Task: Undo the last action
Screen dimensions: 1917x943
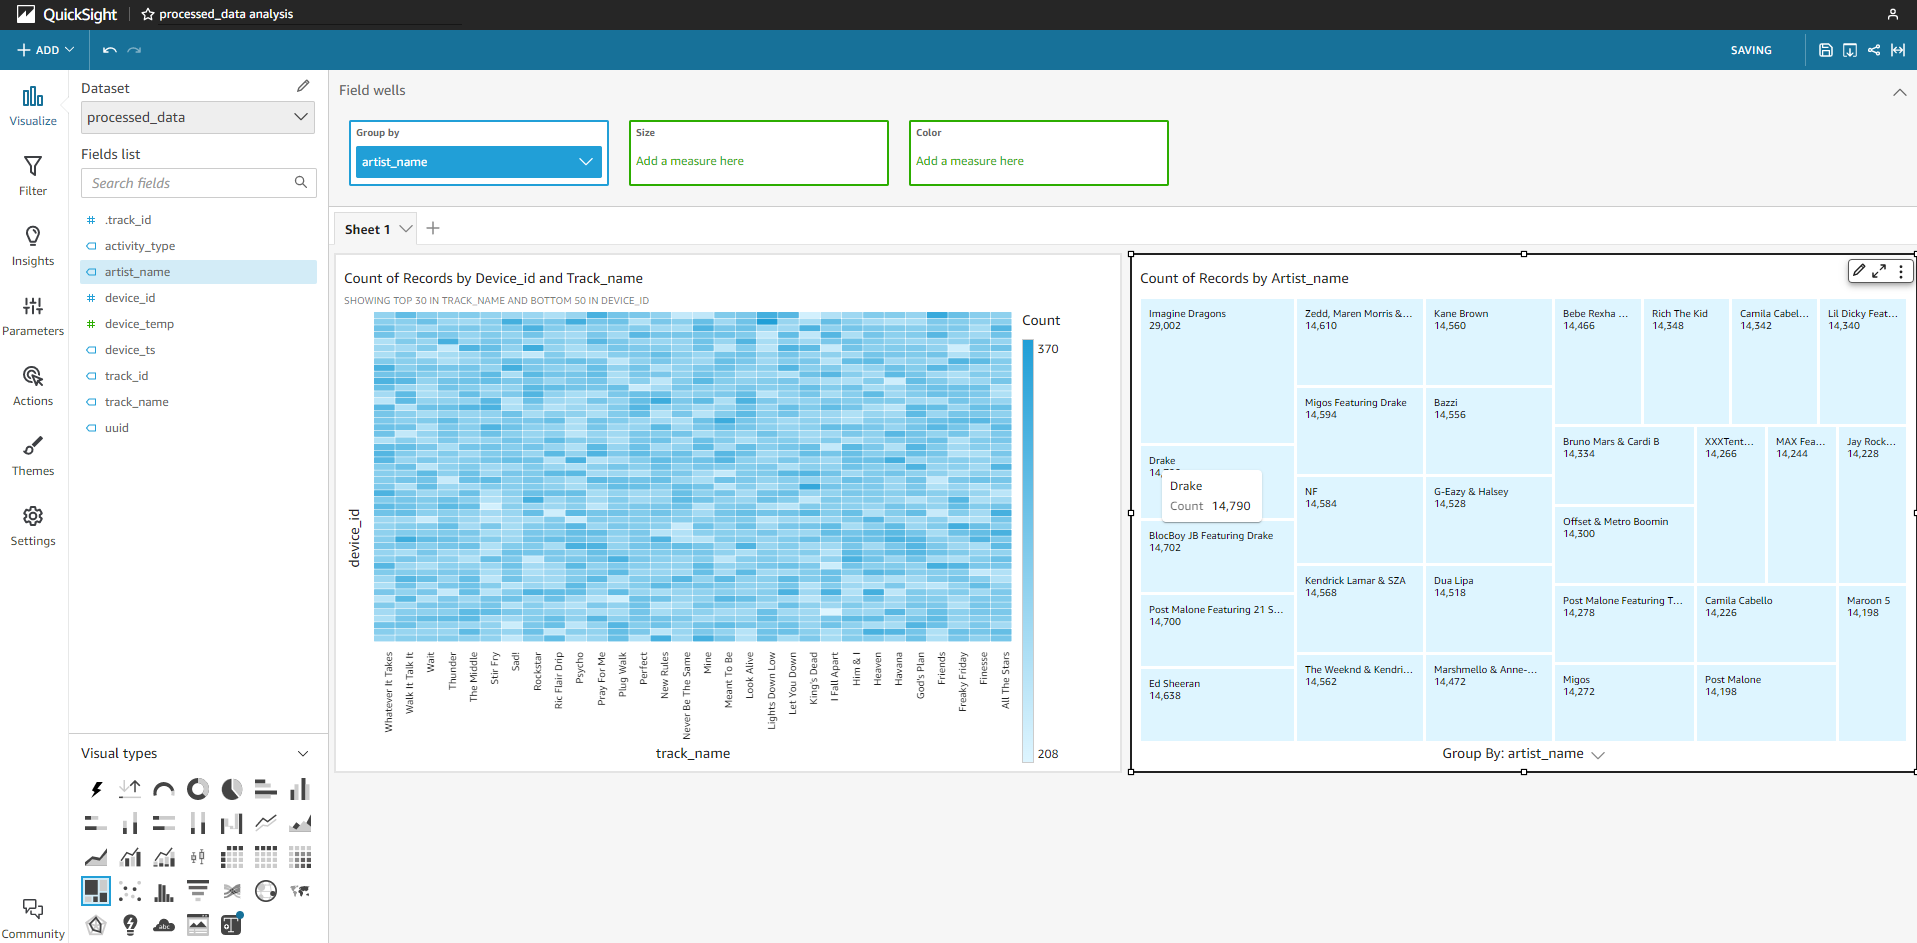Action: click(110, 50)
